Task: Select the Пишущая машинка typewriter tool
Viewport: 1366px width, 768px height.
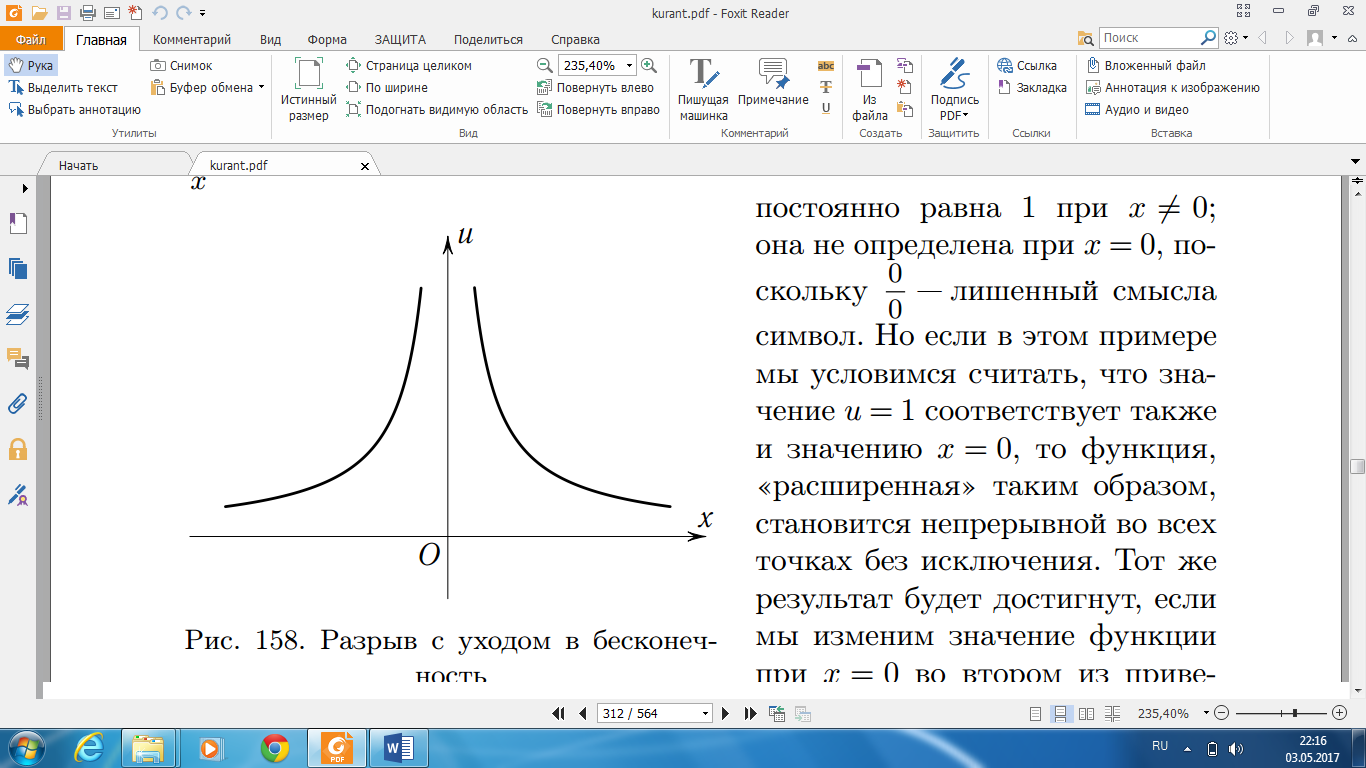Action: coord(703,90)
